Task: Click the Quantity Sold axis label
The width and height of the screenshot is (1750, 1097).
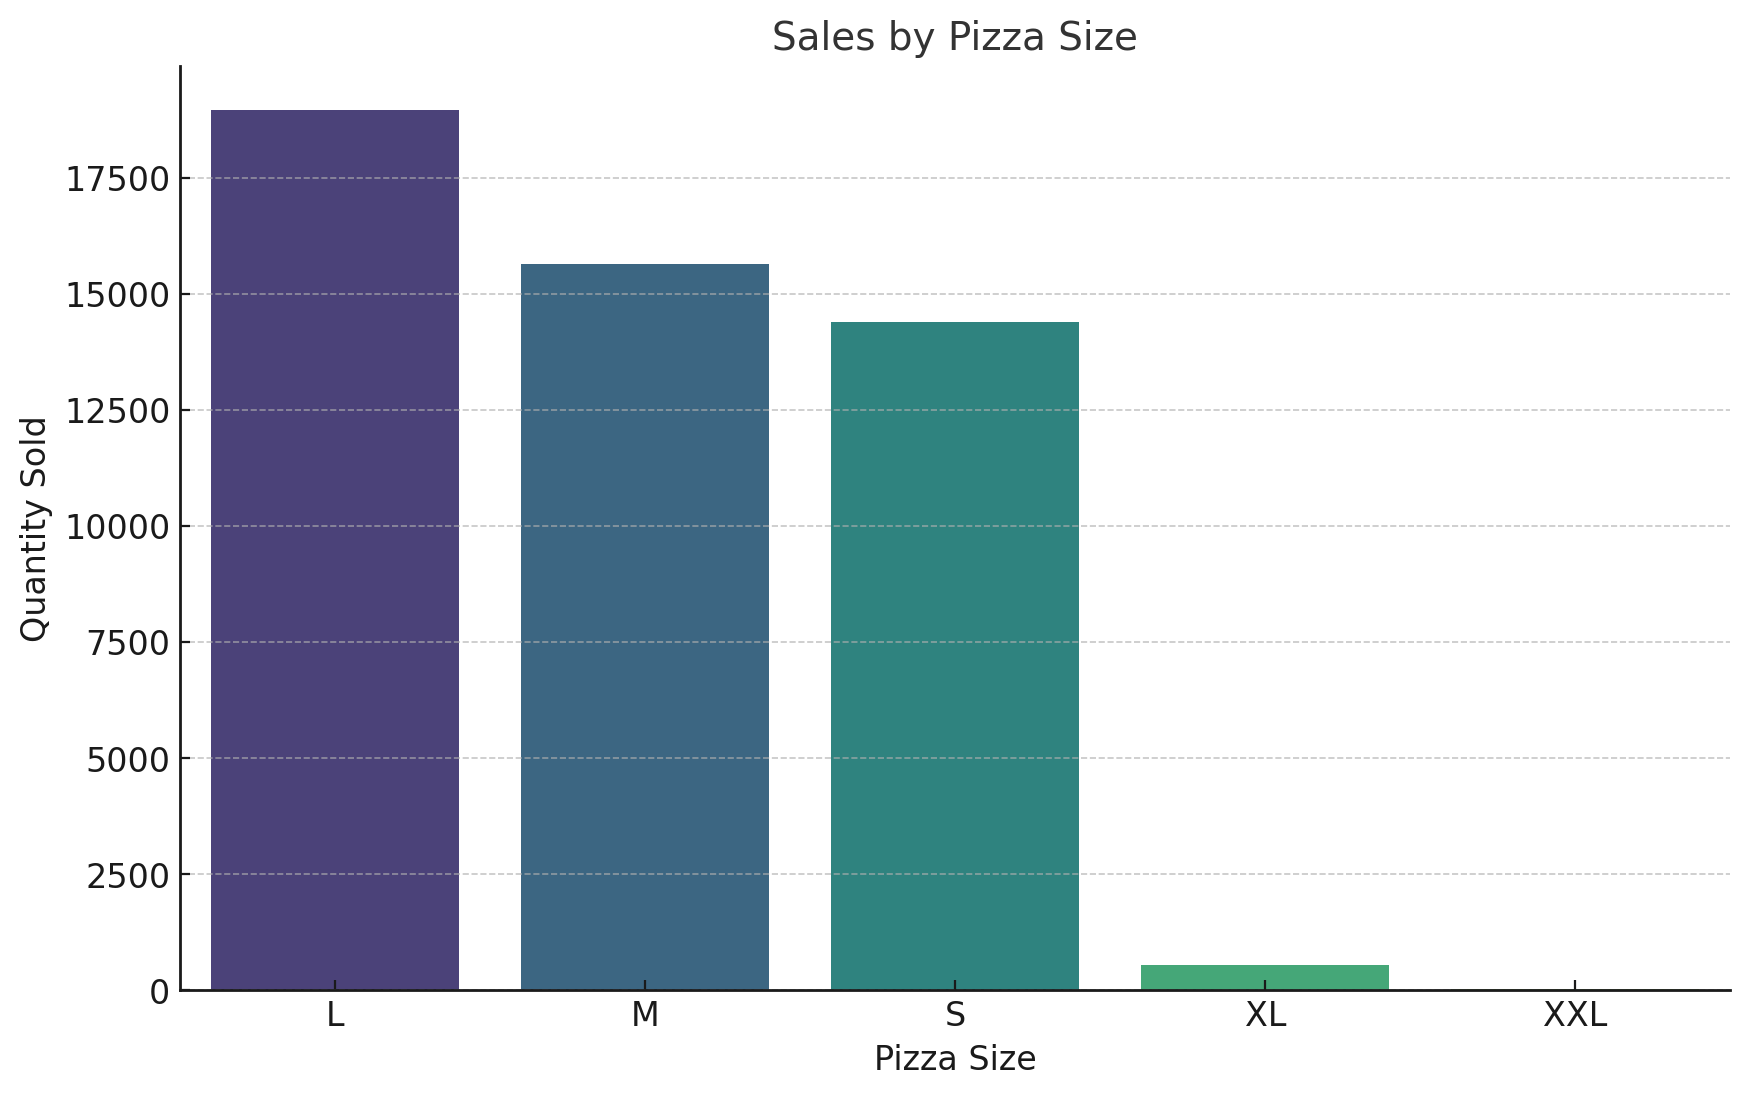Action: [34, 529]
